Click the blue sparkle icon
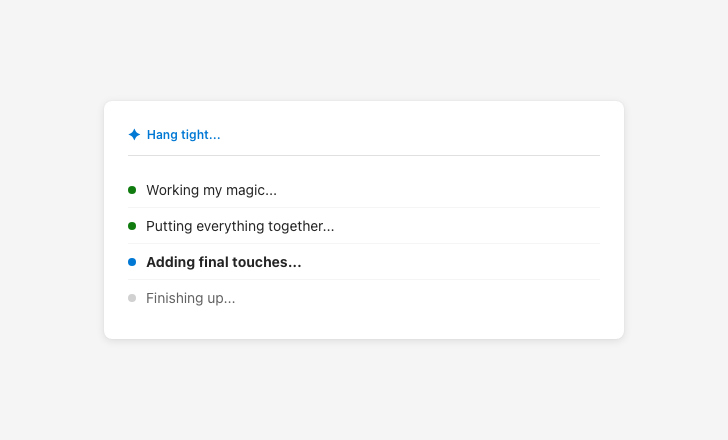728x440 pixels. [134, 135]
